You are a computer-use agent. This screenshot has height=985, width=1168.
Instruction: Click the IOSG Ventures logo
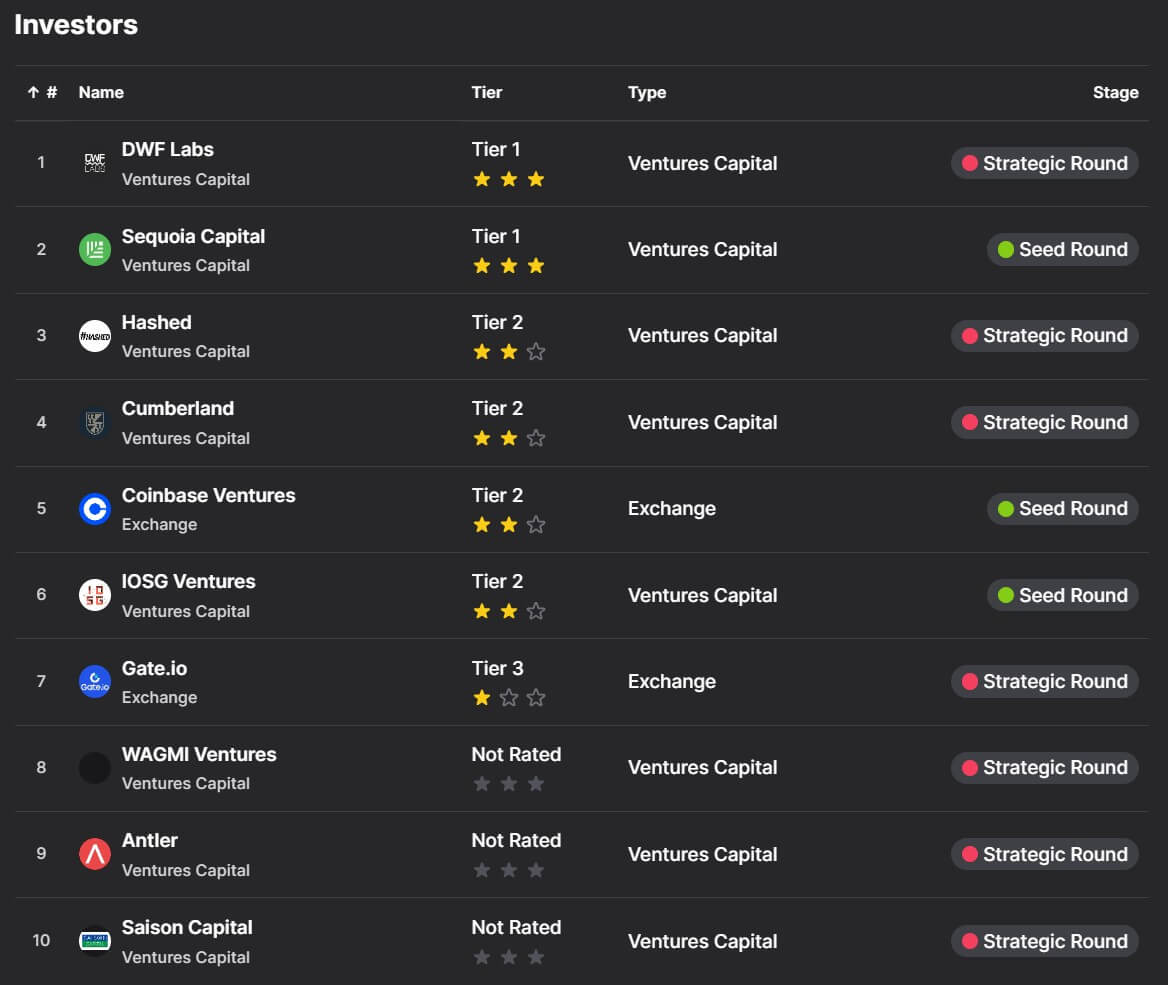click(x=95, y=595)
